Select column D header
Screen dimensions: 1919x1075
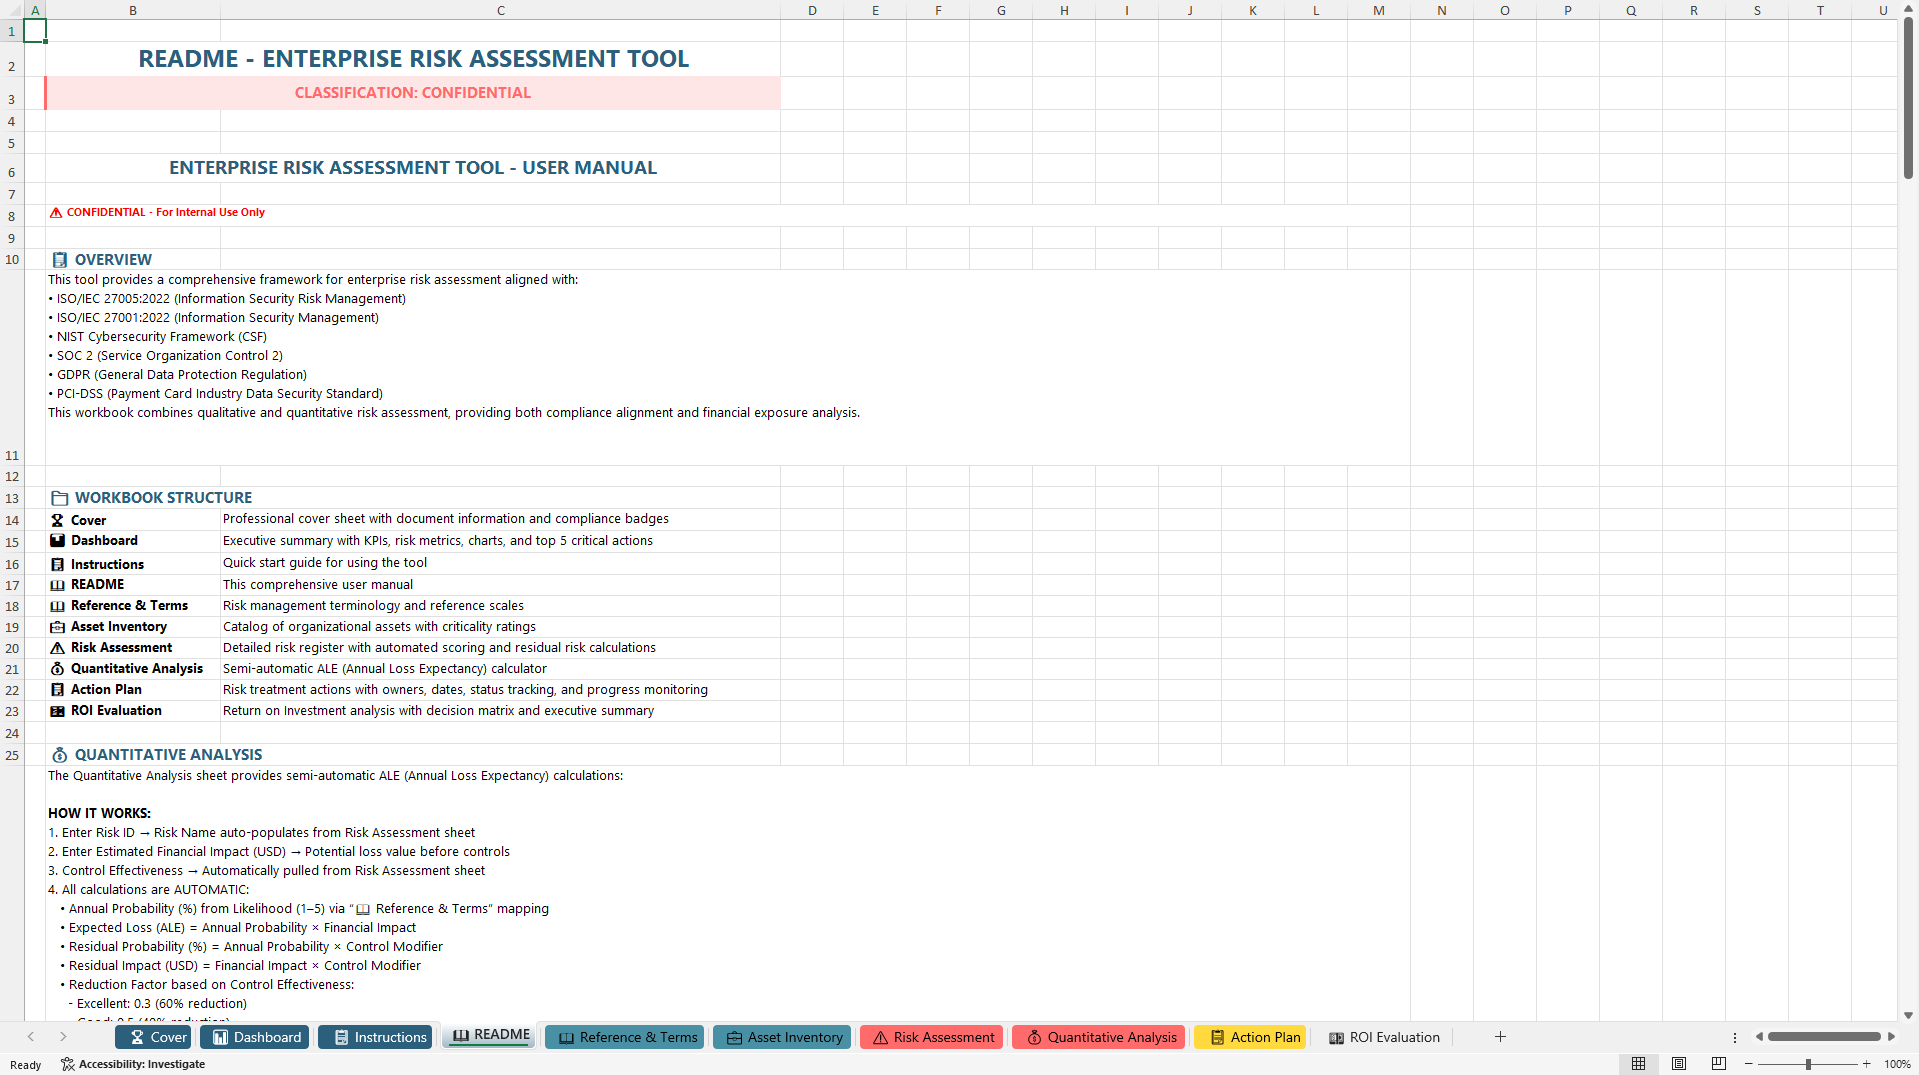812,10
